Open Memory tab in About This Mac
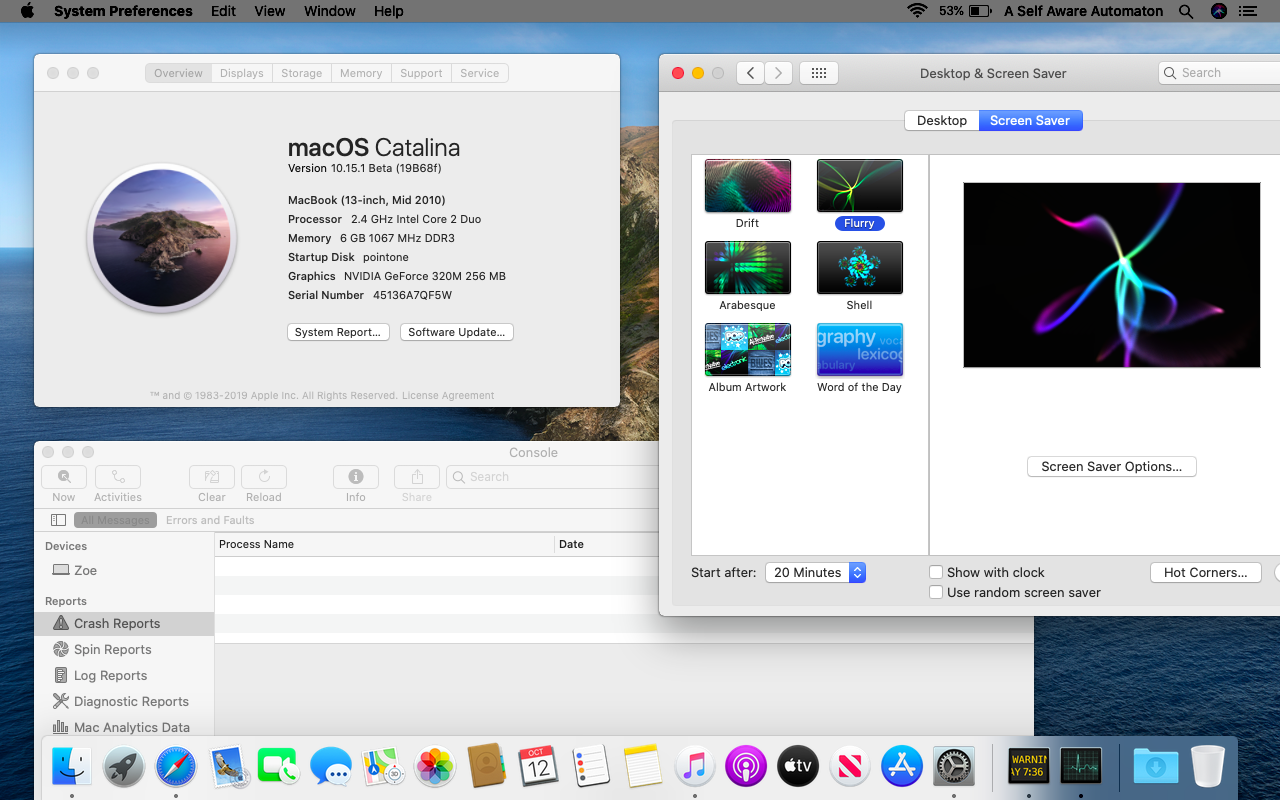Screen dimensions: 1280x800 coord(361,73)
